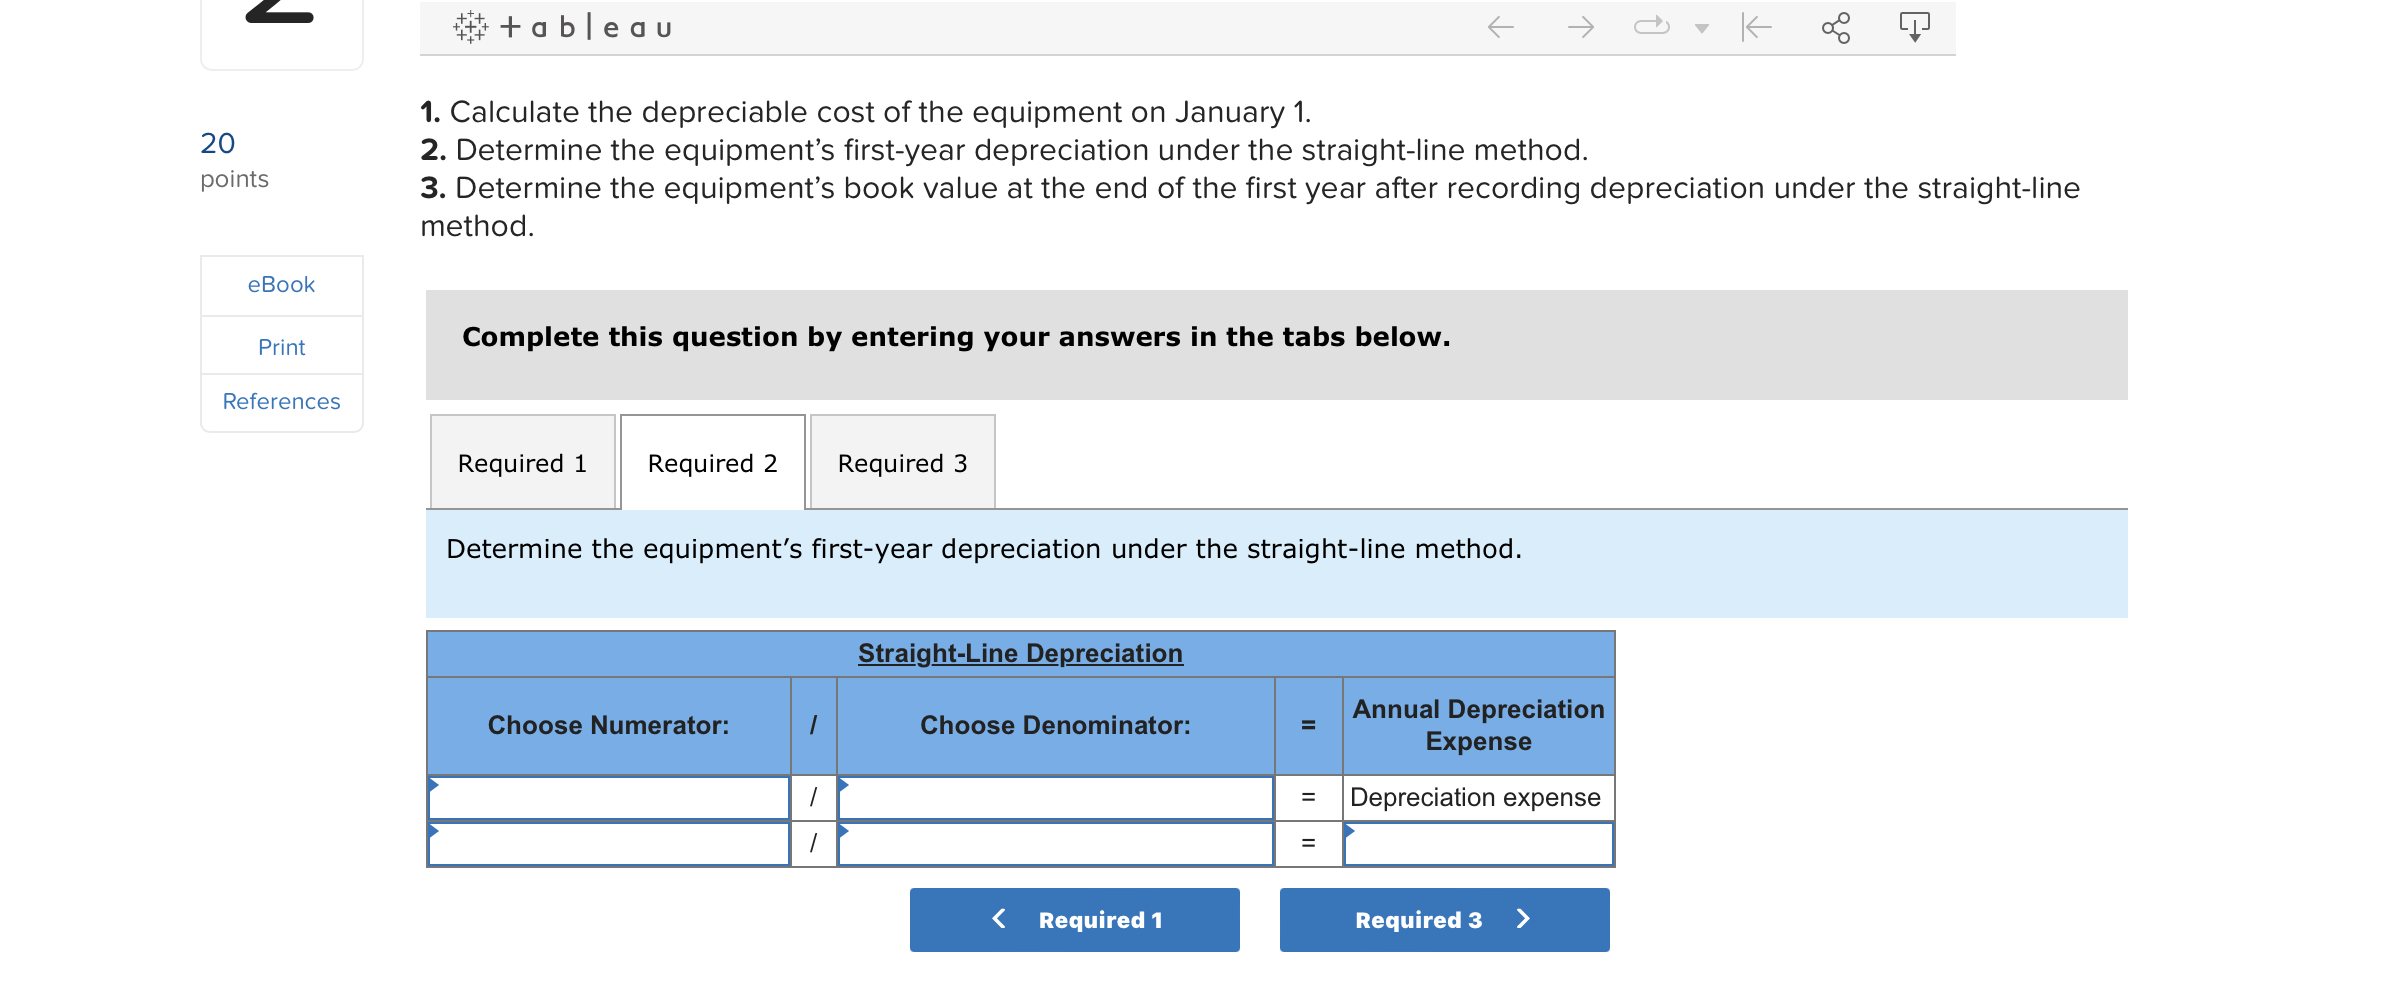
Task: Click the download/export icon at top right
Action: coord(1912,26)
